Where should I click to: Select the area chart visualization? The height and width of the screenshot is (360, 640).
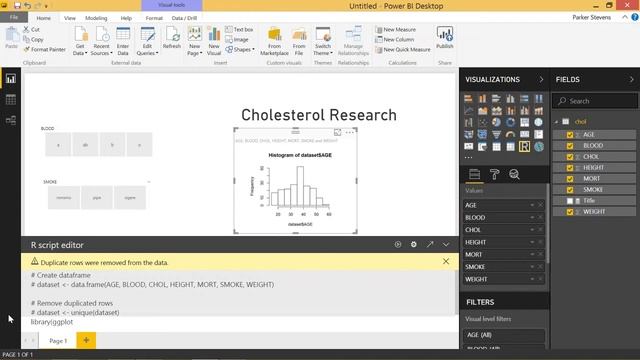pos(482,110)
